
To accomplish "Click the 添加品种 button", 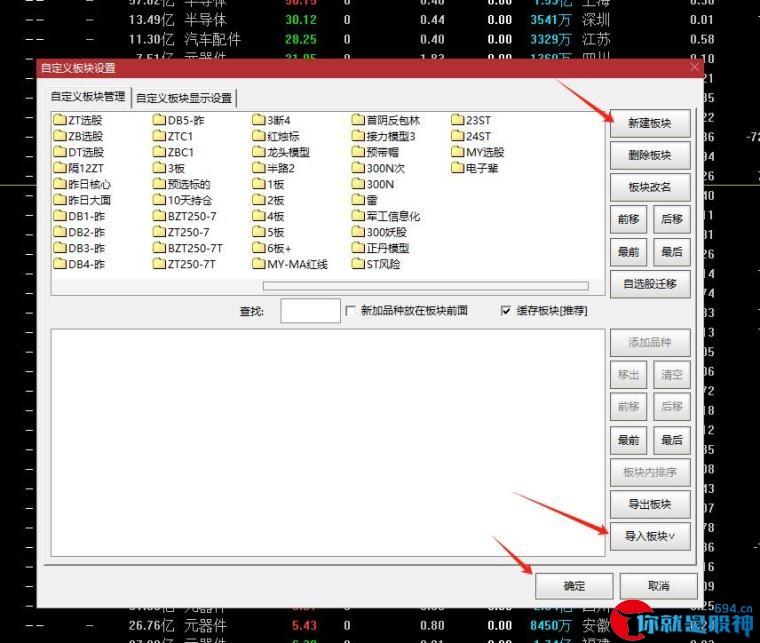I will click(650, 343).
